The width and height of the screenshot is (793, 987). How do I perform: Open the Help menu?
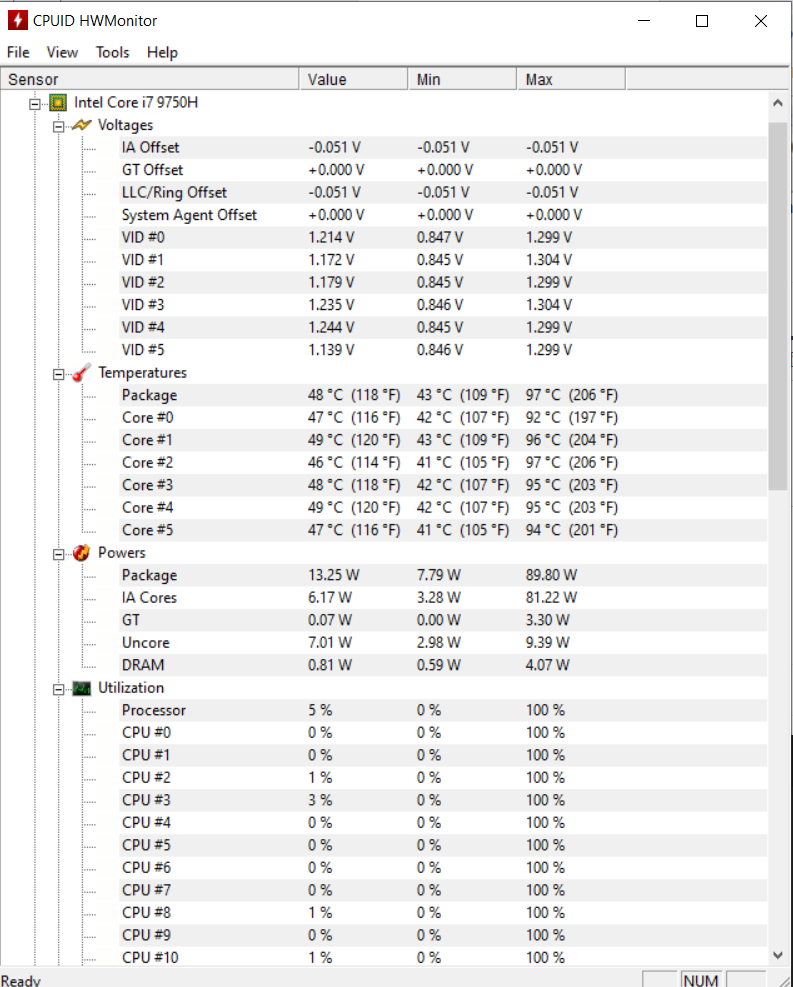162,52
